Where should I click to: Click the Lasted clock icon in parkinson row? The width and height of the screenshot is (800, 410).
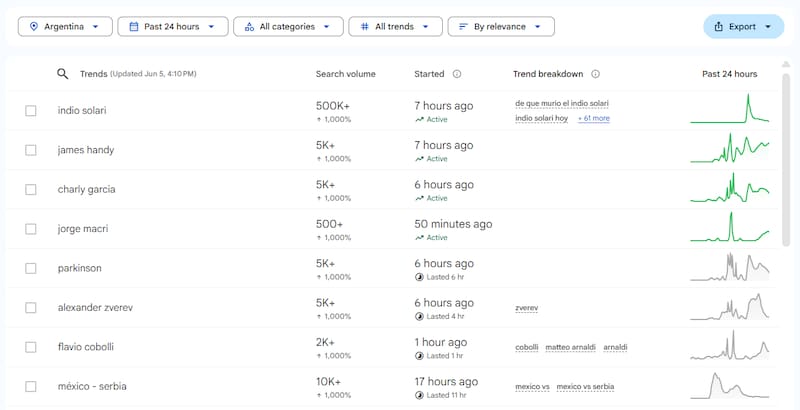(x=419, y=277)
